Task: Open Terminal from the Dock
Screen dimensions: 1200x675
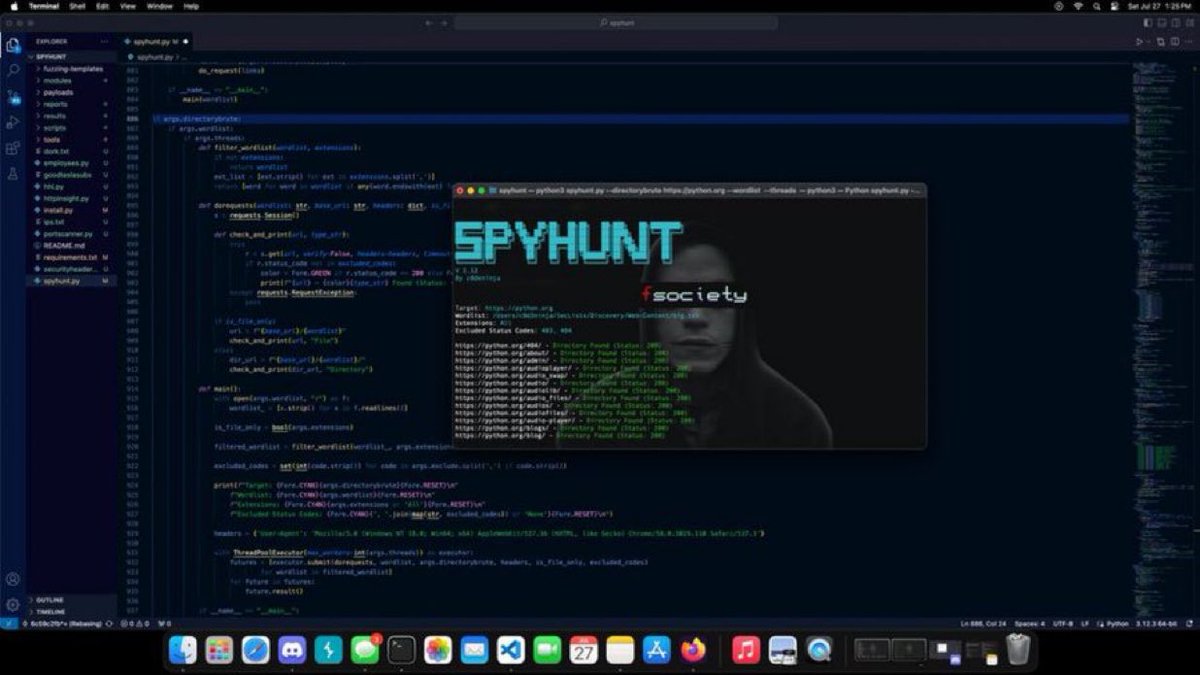Action: point(402,650)
